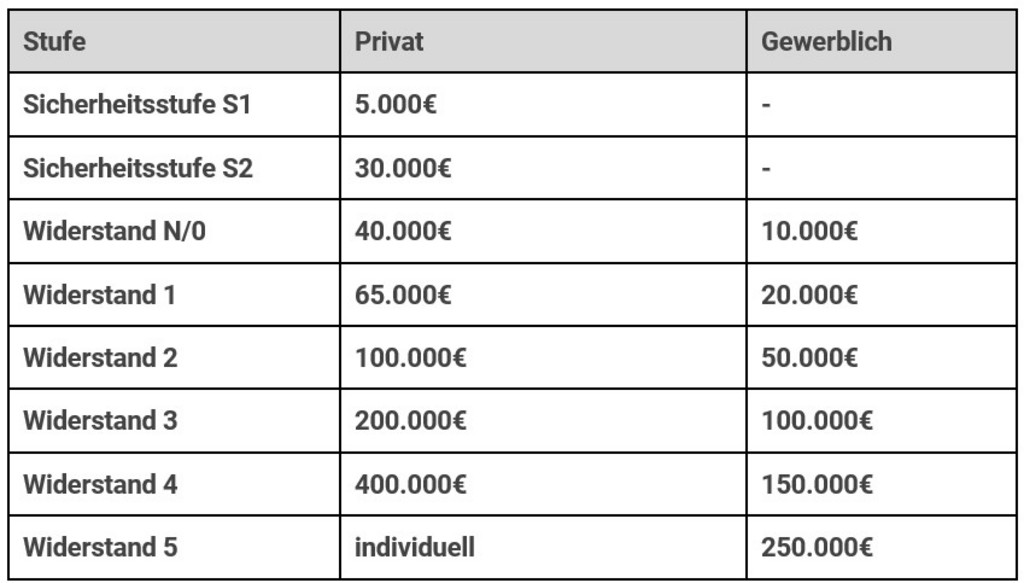The width and height of the screenshot is (1024, 583).
Task: Select the Sicherheitsstufe S1 row label
Action: [136, 104]
